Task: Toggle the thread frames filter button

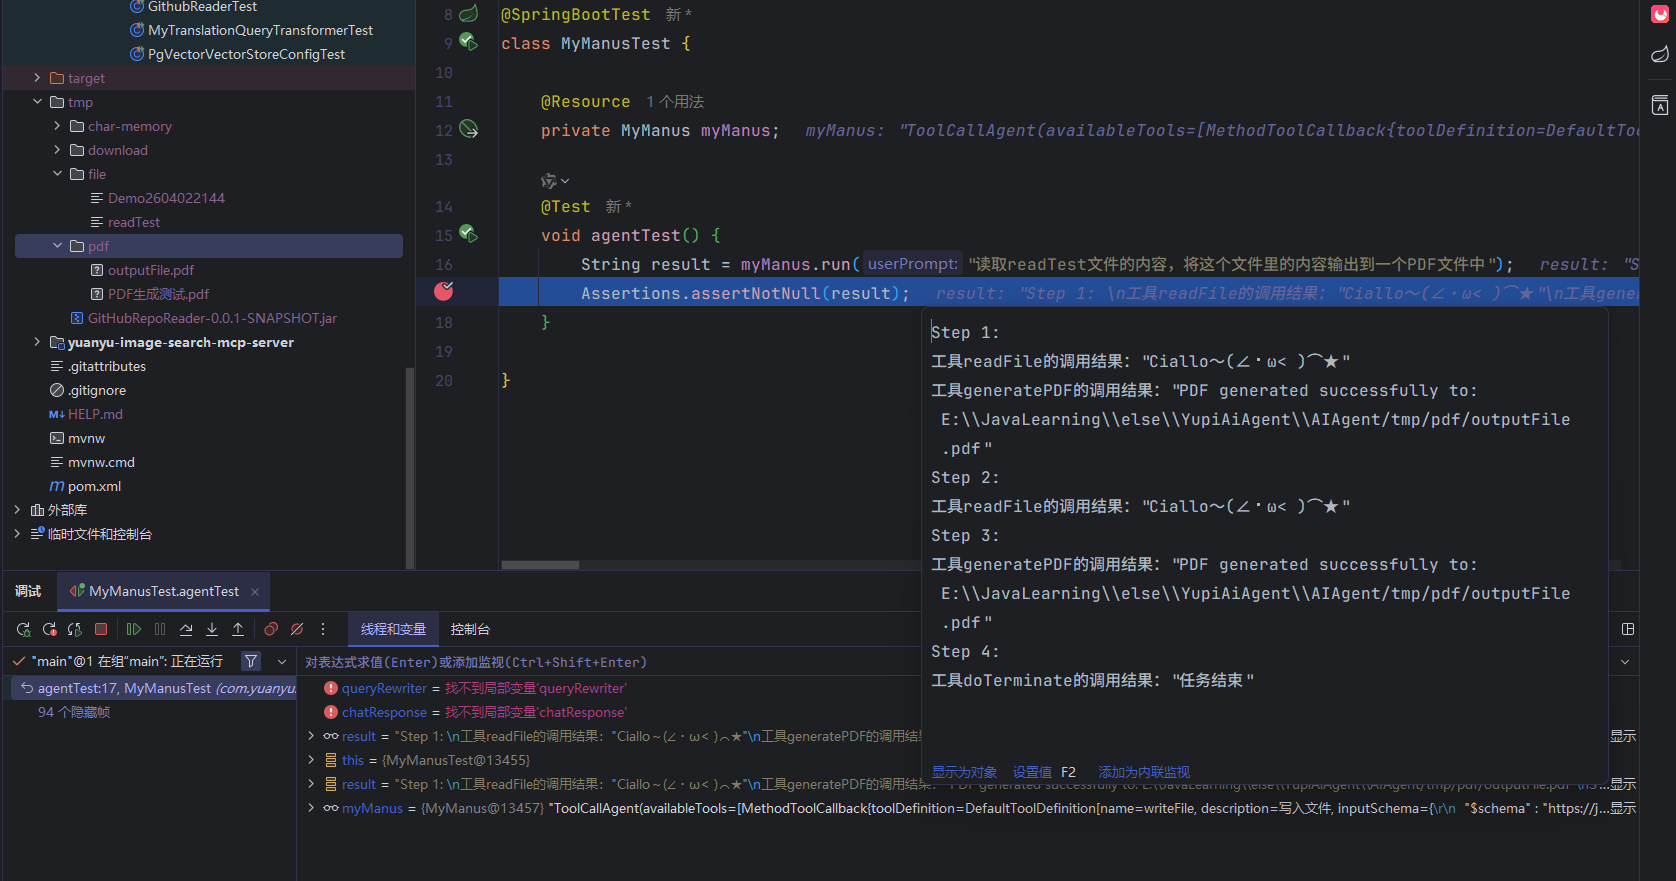Action: (x=251, y=661)
